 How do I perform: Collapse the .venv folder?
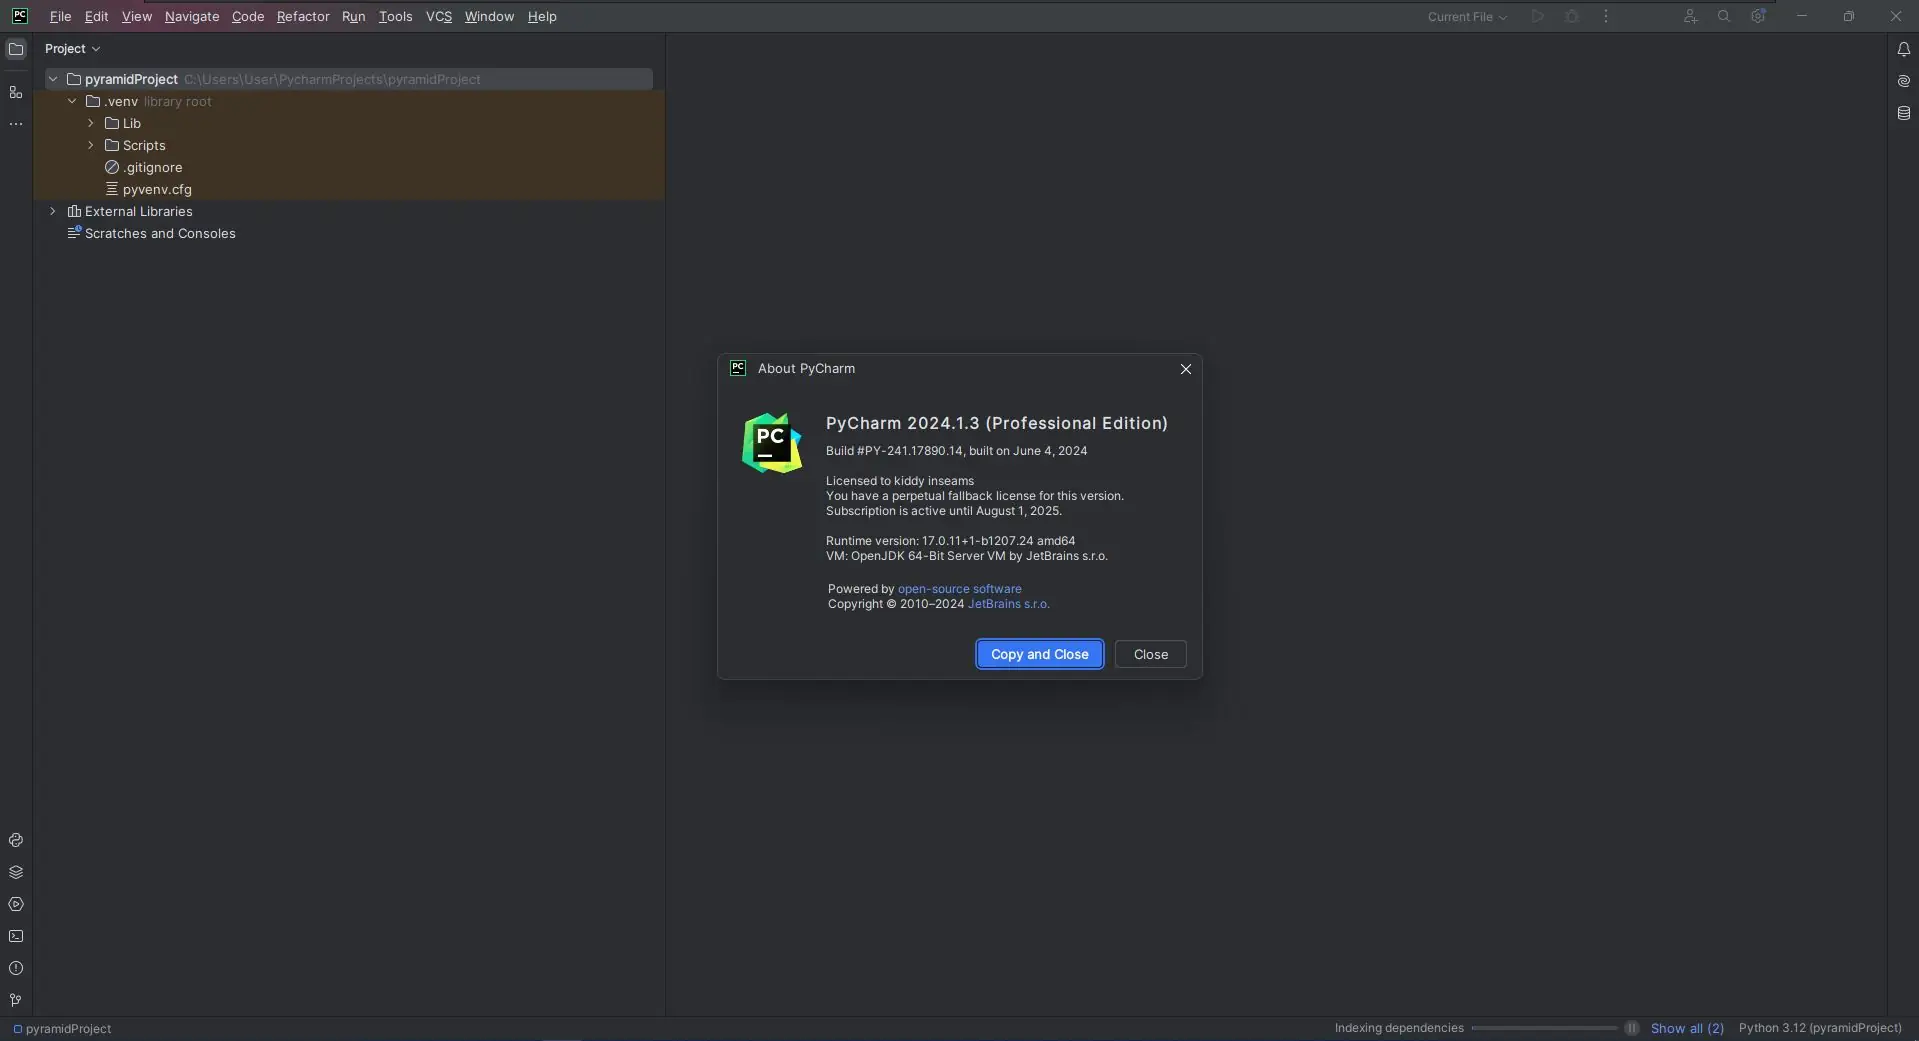coord(72,101)
